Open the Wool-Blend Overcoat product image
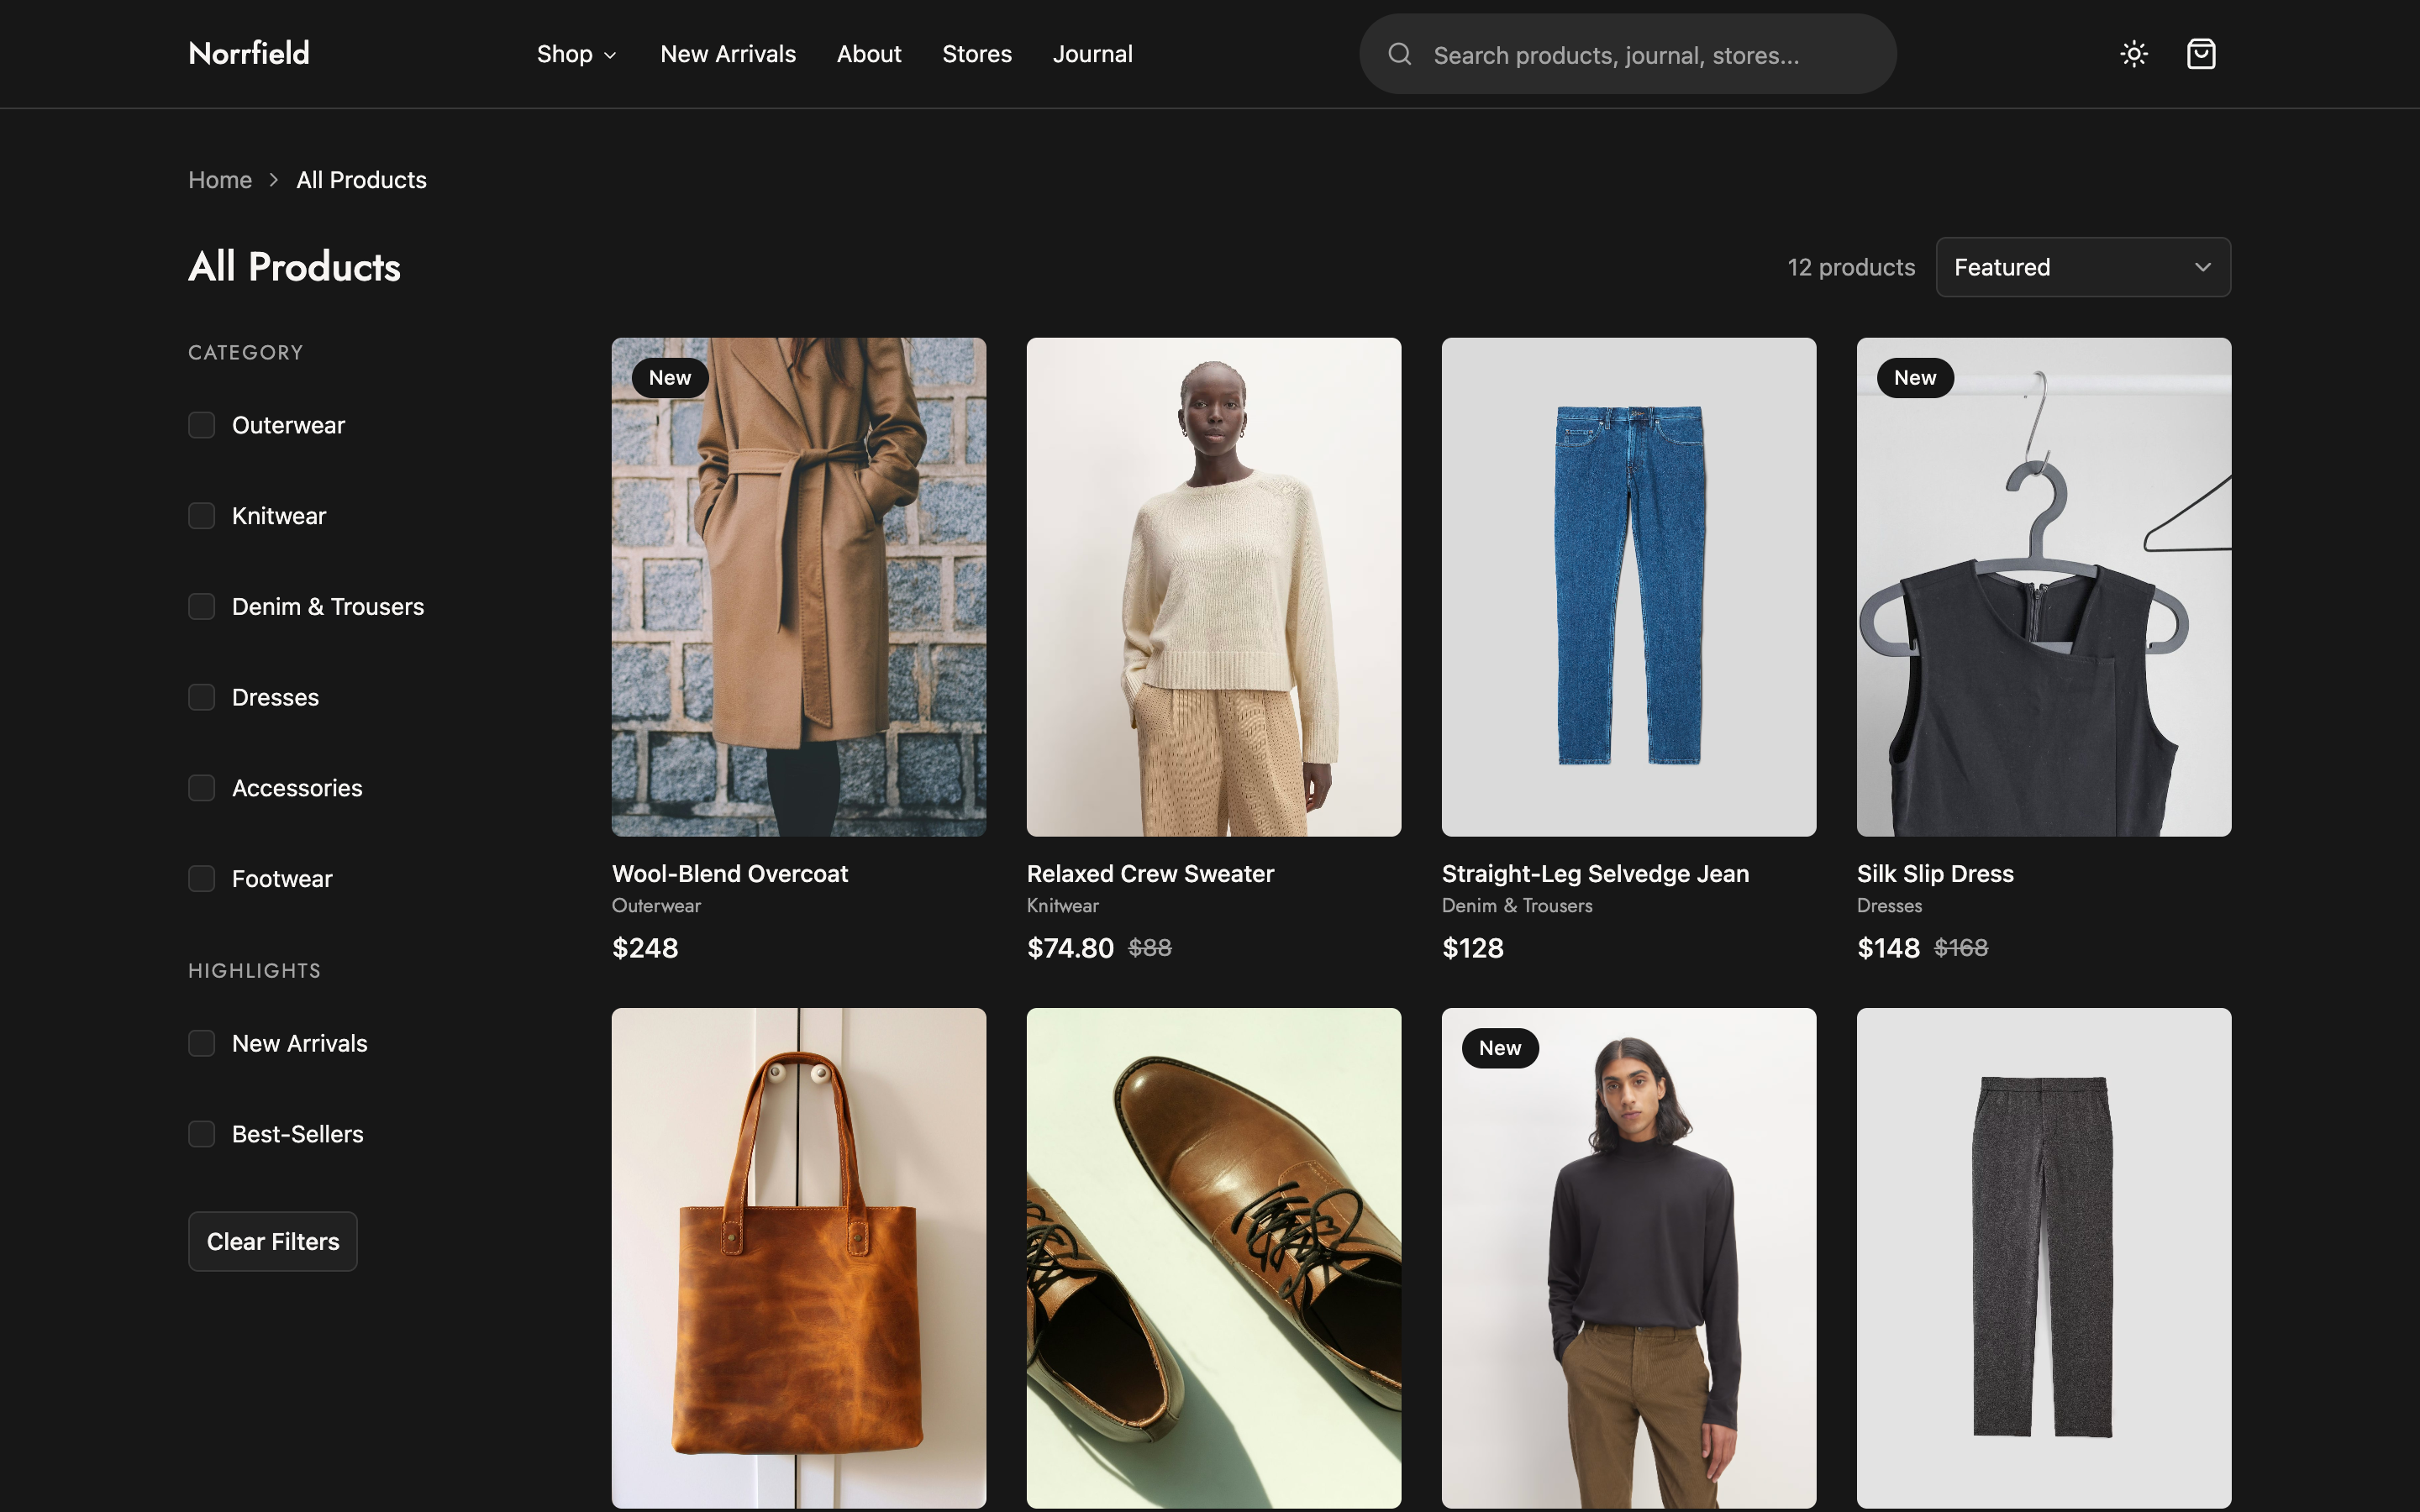The image size is (2420, 1512). [x=799, y=587]
